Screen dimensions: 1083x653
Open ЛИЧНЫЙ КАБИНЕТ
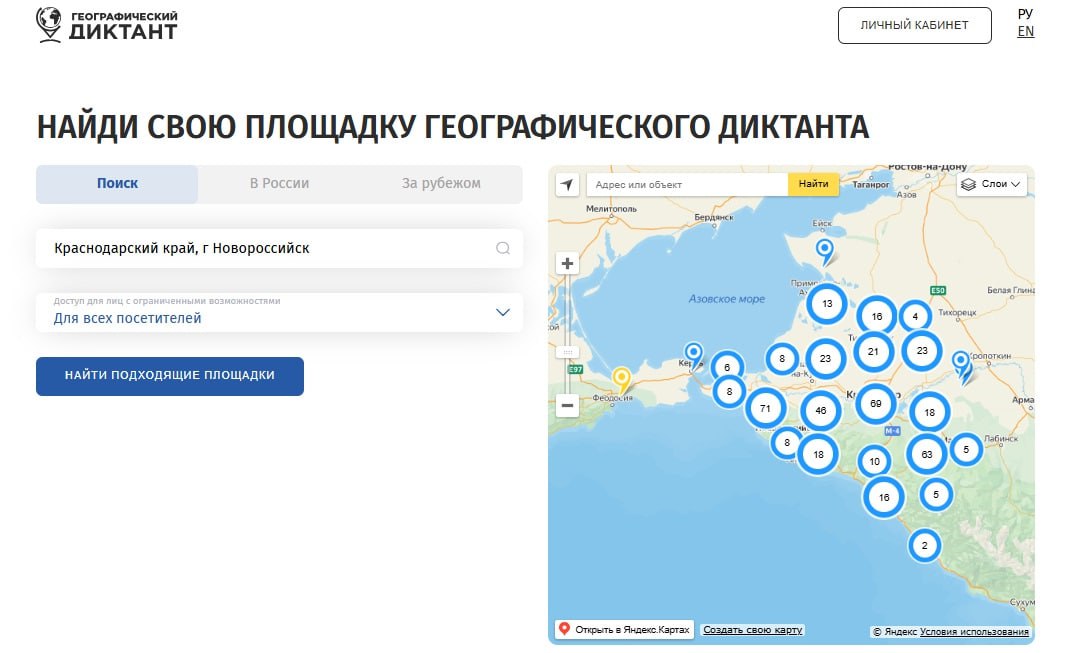click(x=914, y=25)
